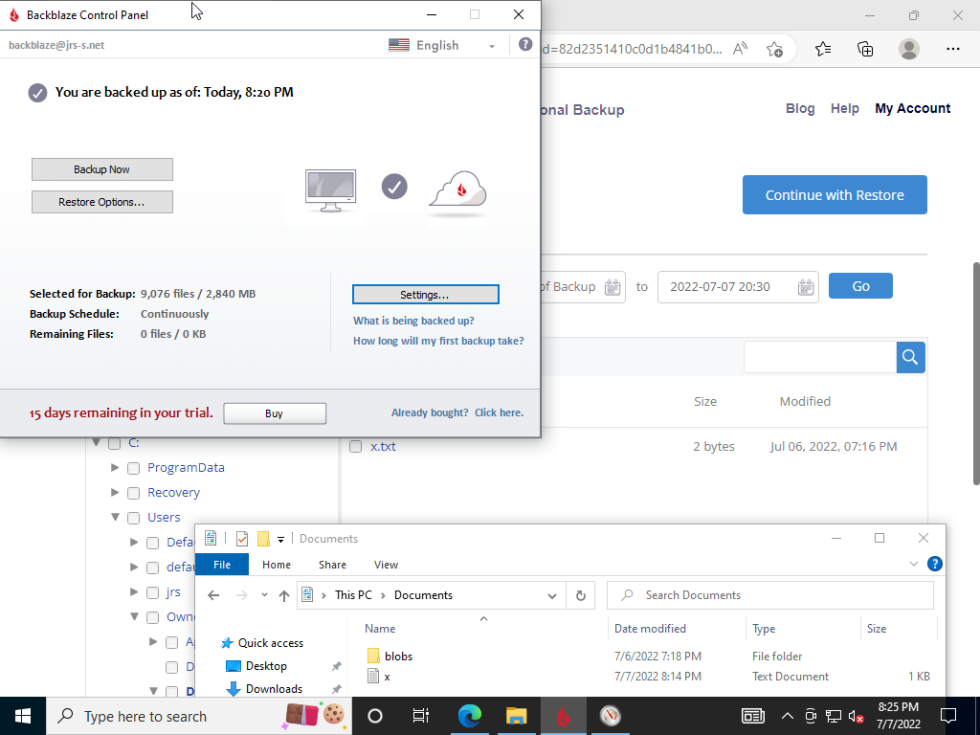Expand the Recovery folder tree node
Viewport: 980px width, 735px height.
[x=114, y=492]
